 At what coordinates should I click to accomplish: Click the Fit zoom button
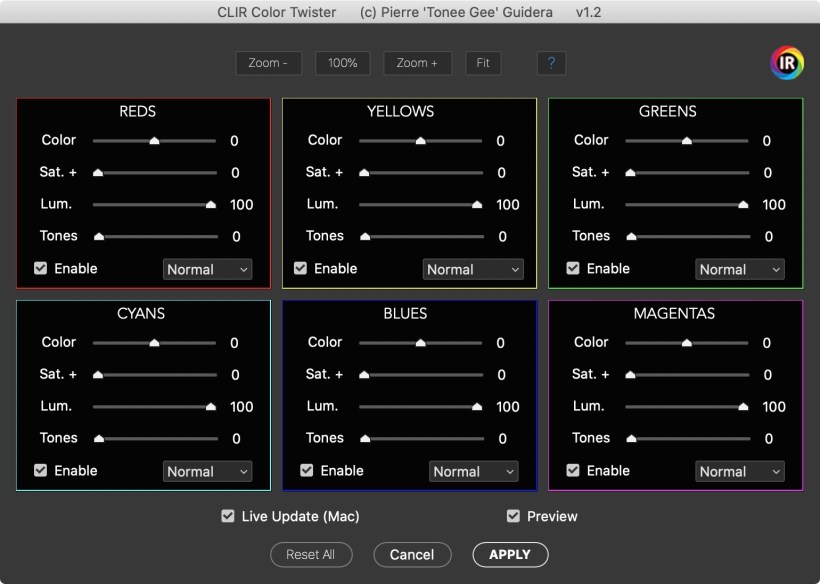coord(483,63)
